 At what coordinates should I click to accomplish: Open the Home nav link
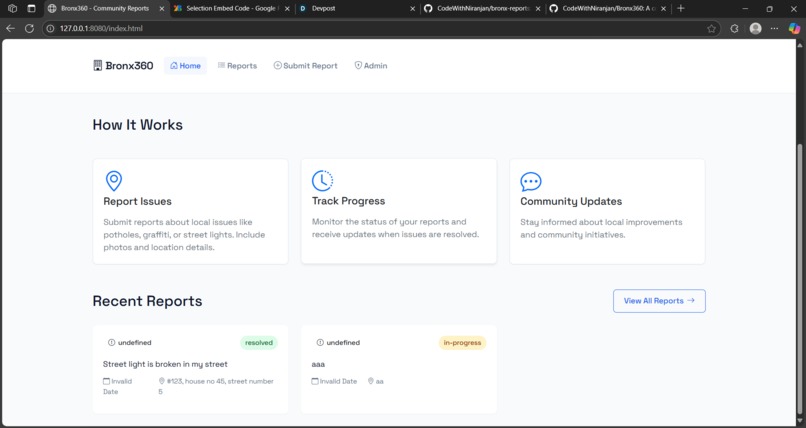(x=185, y=66)
